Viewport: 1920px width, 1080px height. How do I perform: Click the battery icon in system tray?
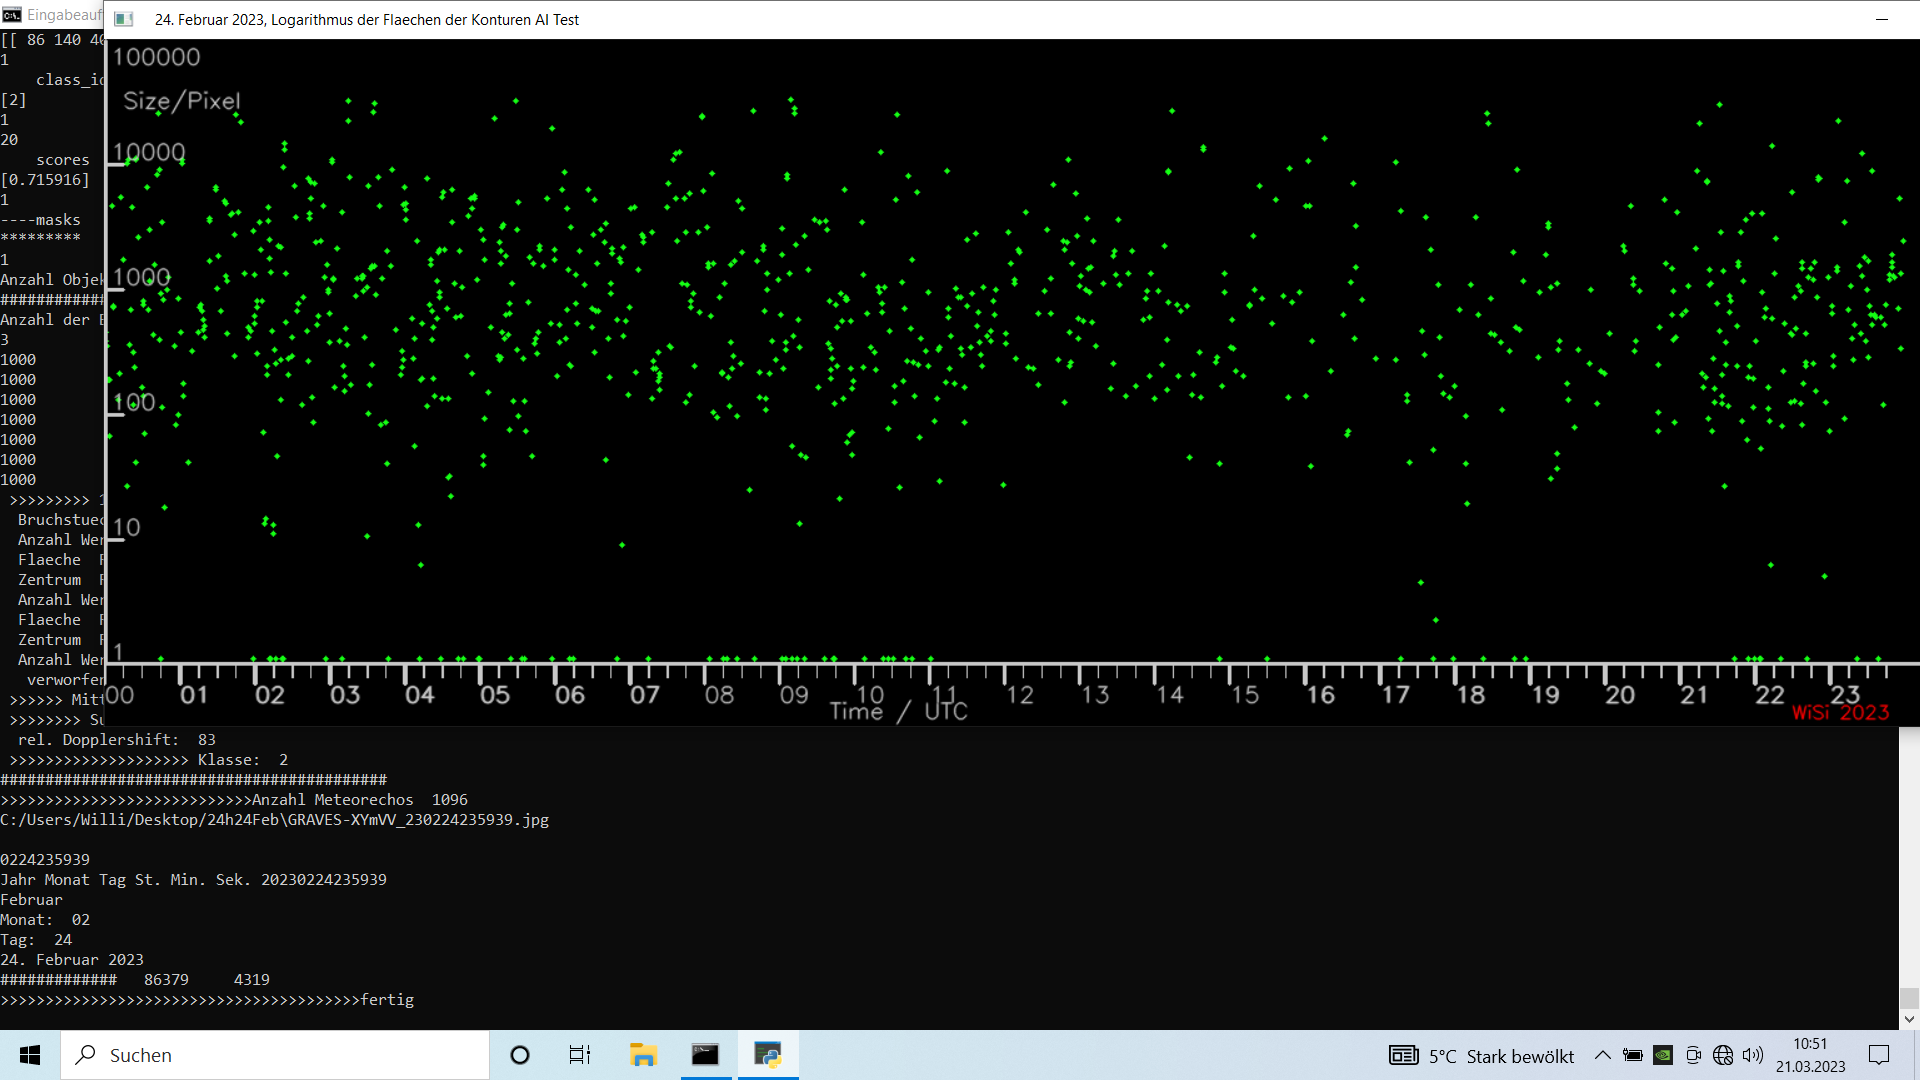tap(1632, 1055)
